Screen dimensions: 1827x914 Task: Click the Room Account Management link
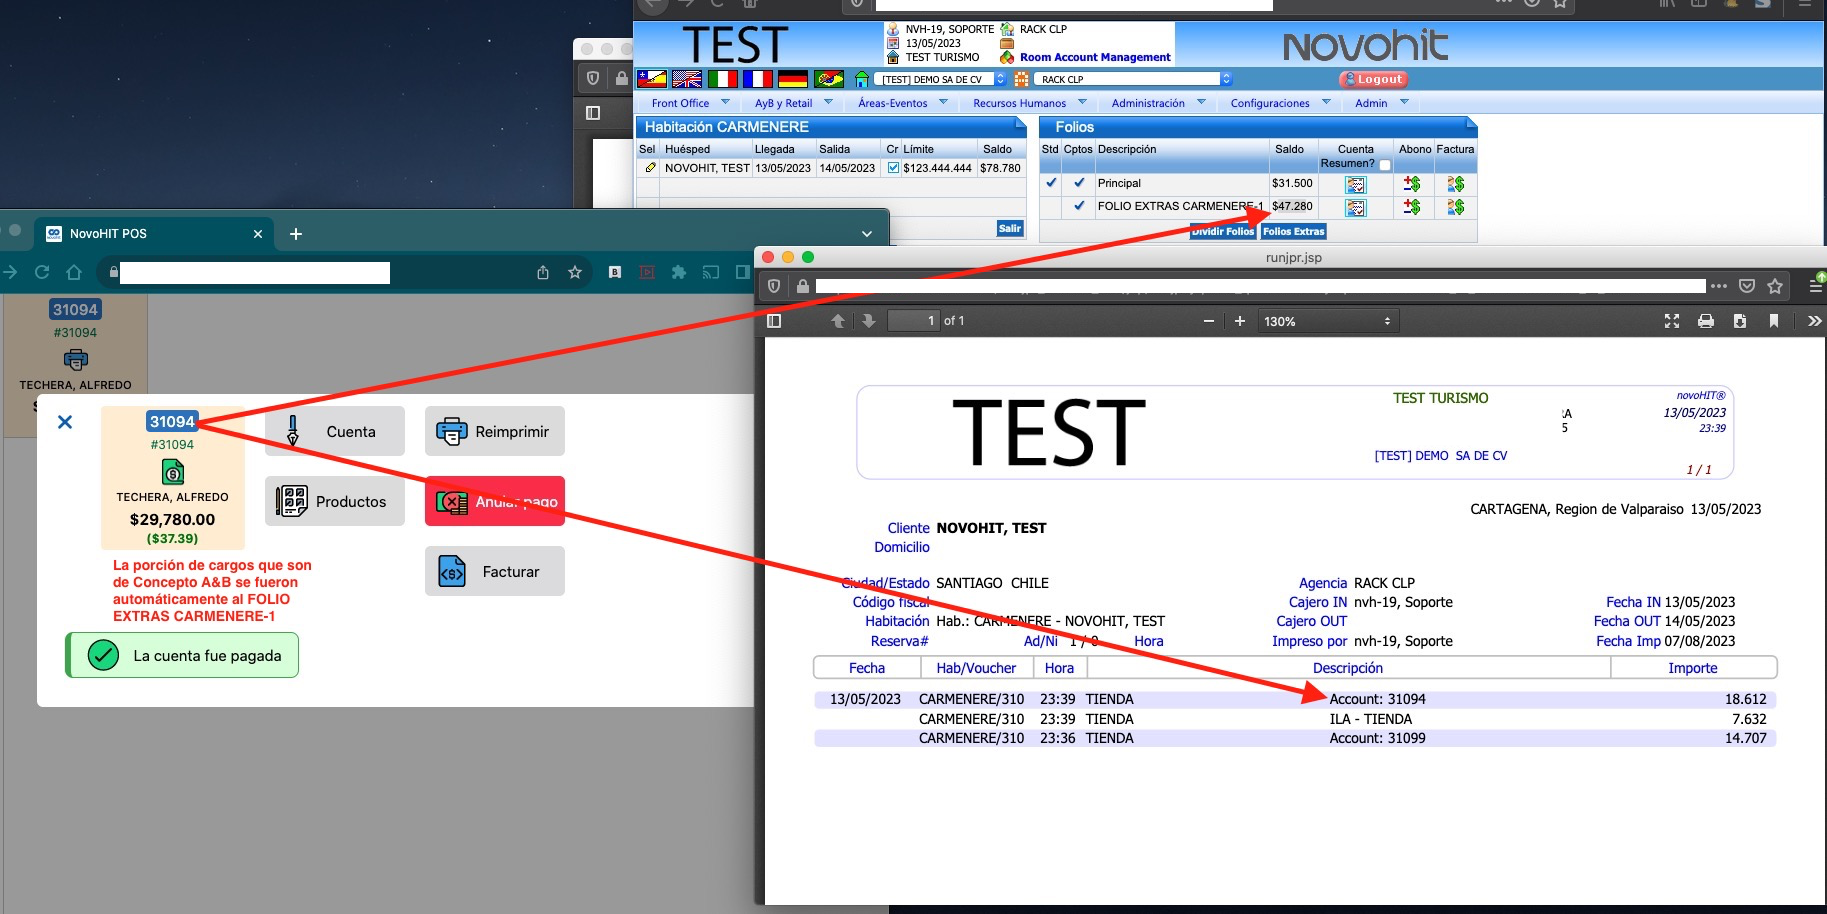tap(1095, 57)
